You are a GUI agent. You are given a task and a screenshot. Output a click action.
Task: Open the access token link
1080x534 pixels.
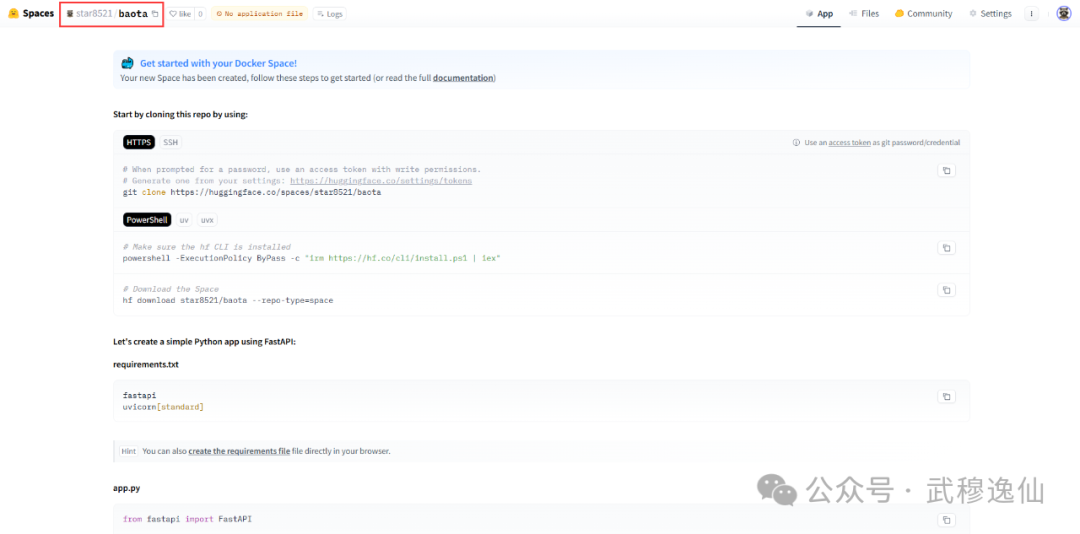point(849,143)
